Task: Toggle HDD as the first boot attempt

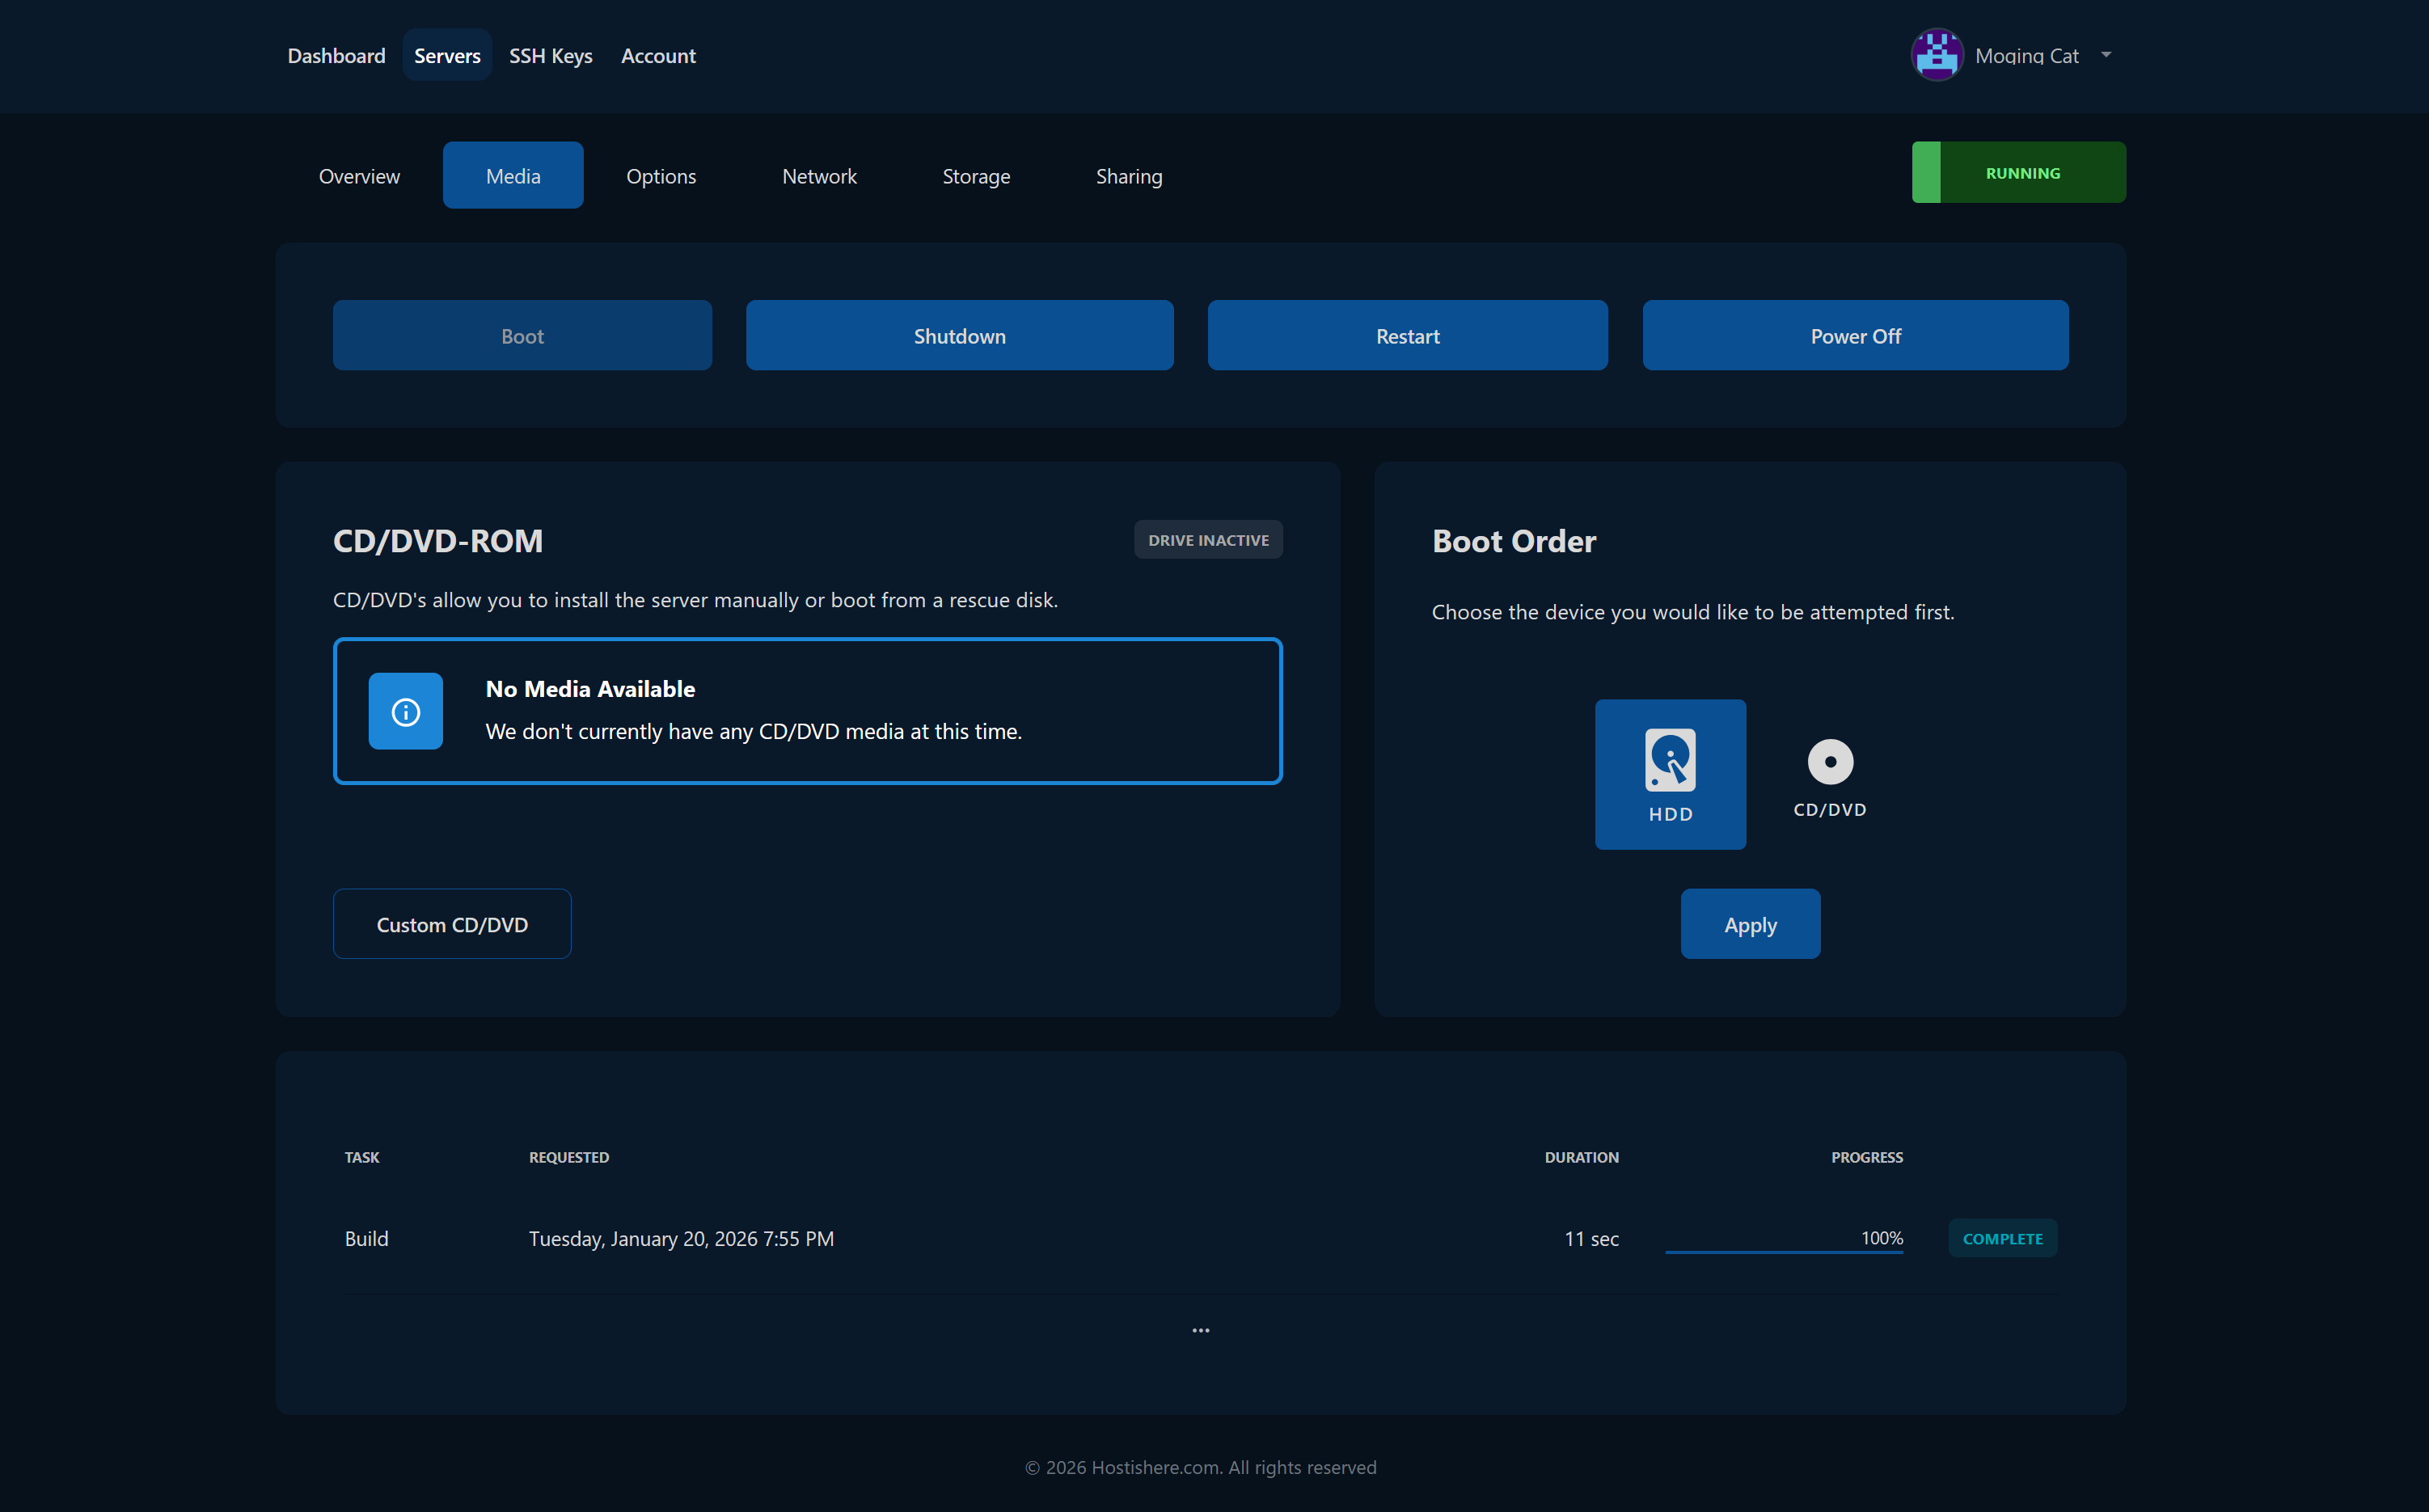Action: click(1669, 773)
